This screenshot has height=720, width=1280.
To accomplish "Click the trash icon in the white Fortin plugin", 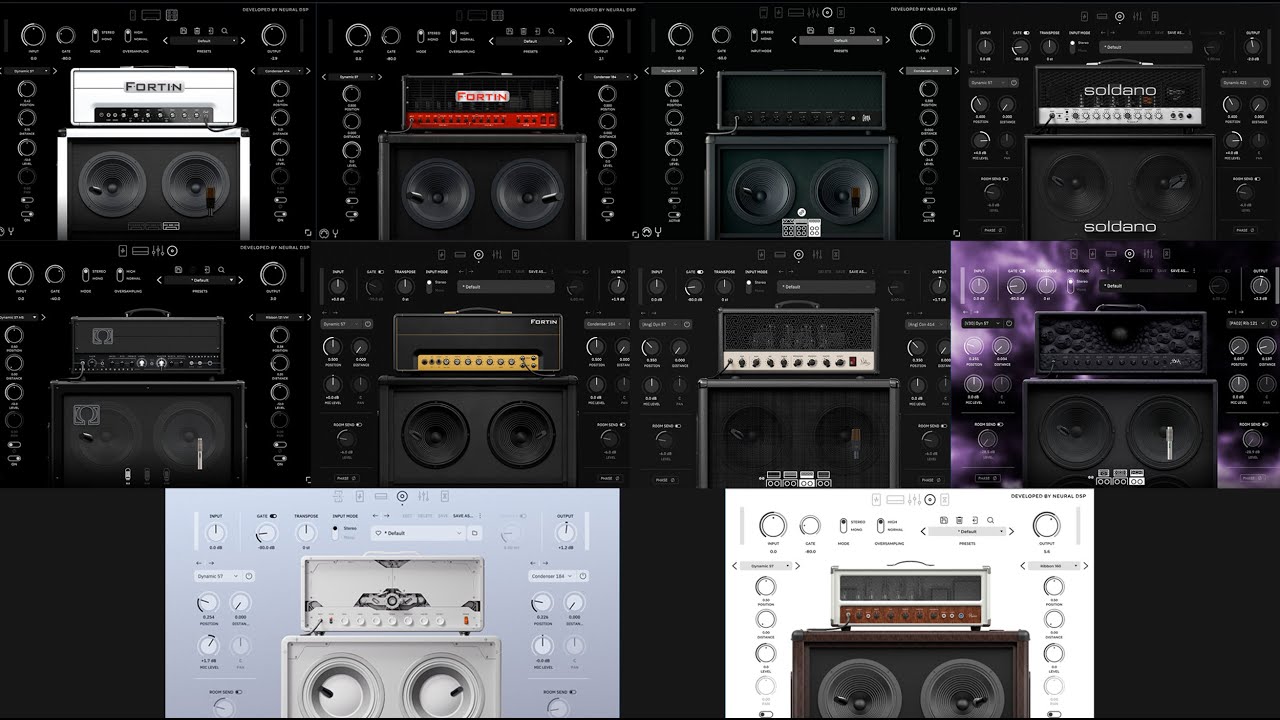I will coord(197,31).
